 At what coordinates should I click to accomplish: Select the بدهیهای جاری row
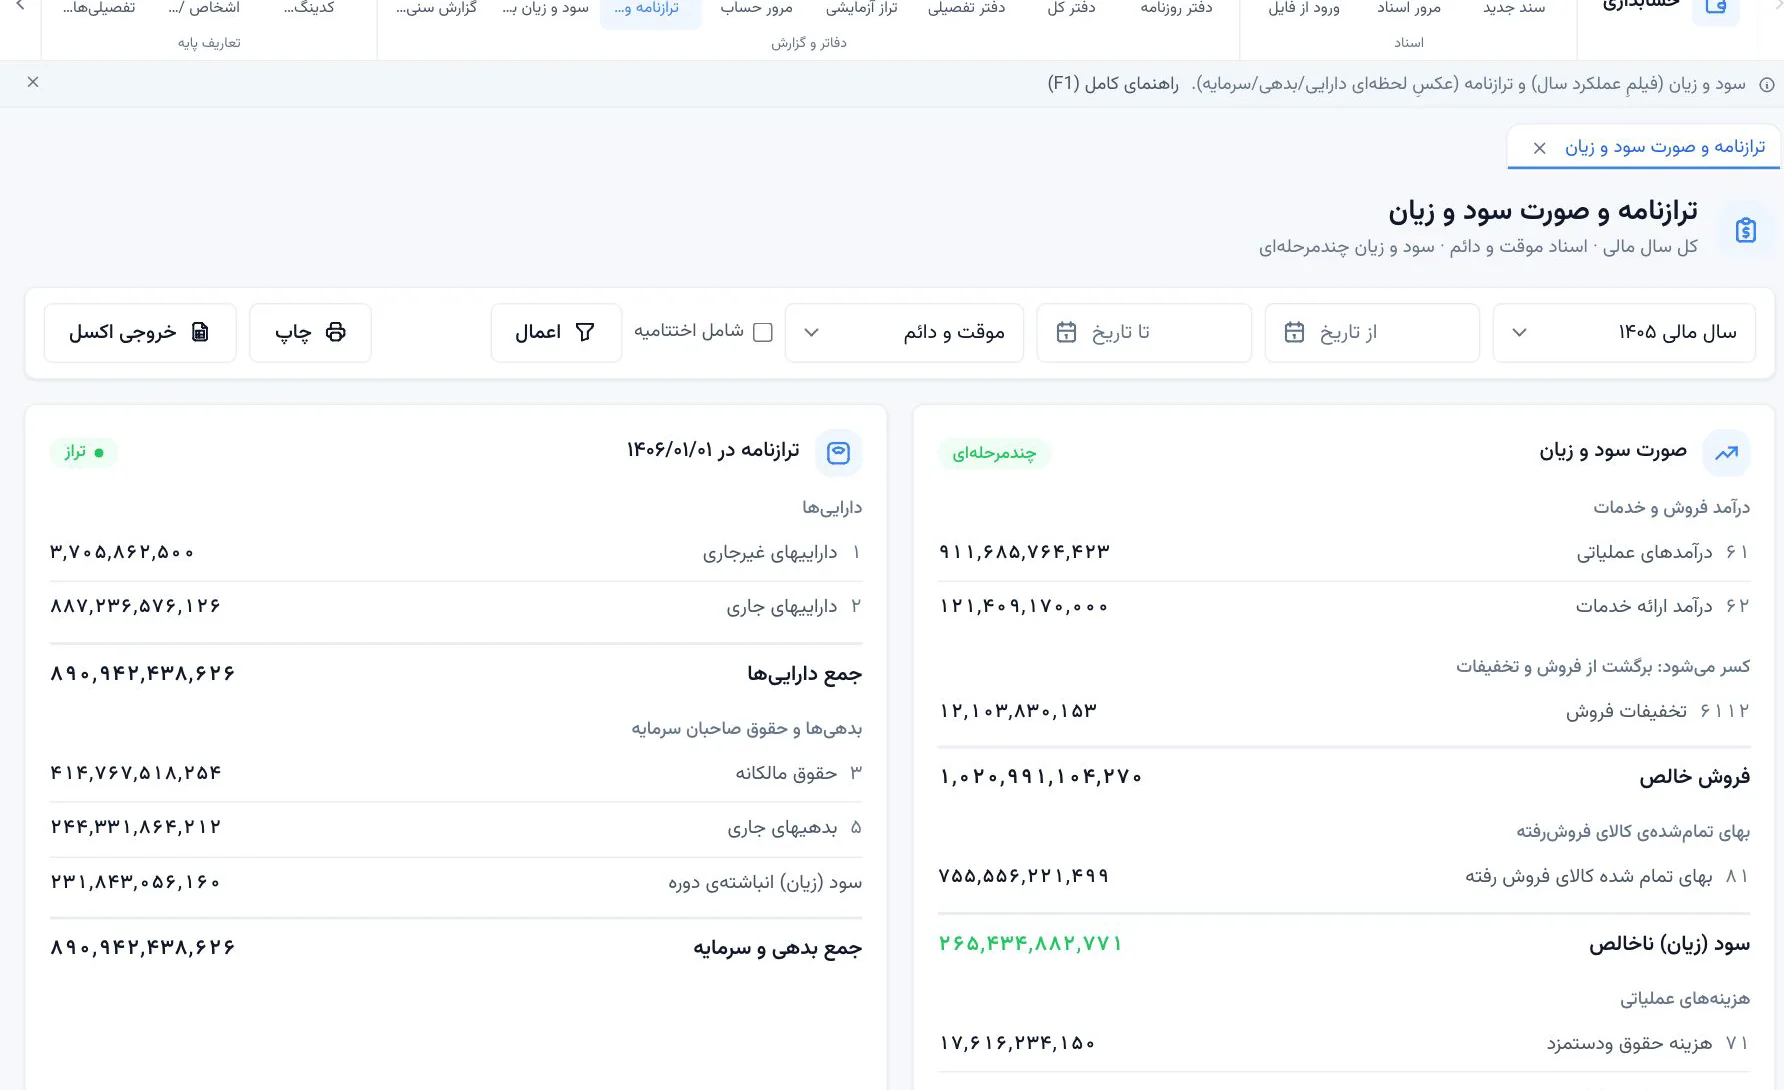[x=456, y=828]
